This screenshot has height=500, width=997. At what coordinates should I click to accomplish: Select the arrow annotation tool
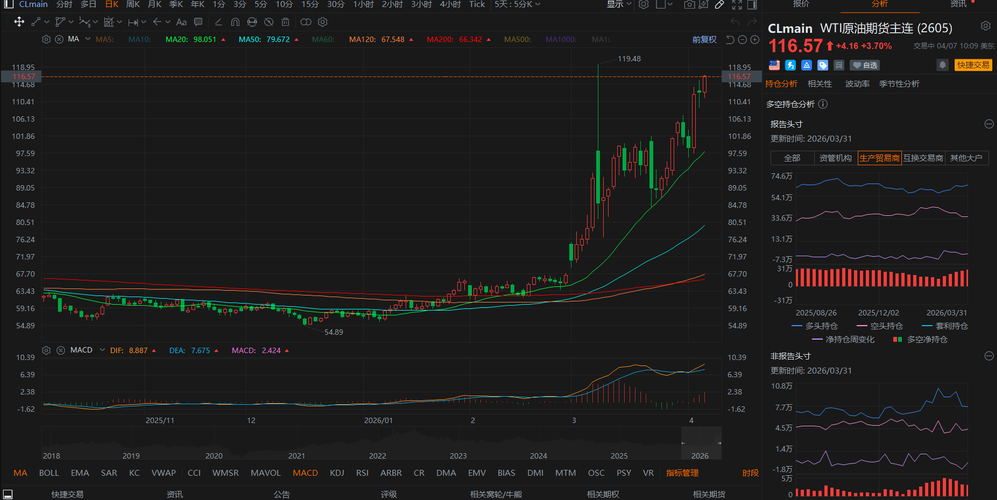pyautogui.click(x=157, y=22)
